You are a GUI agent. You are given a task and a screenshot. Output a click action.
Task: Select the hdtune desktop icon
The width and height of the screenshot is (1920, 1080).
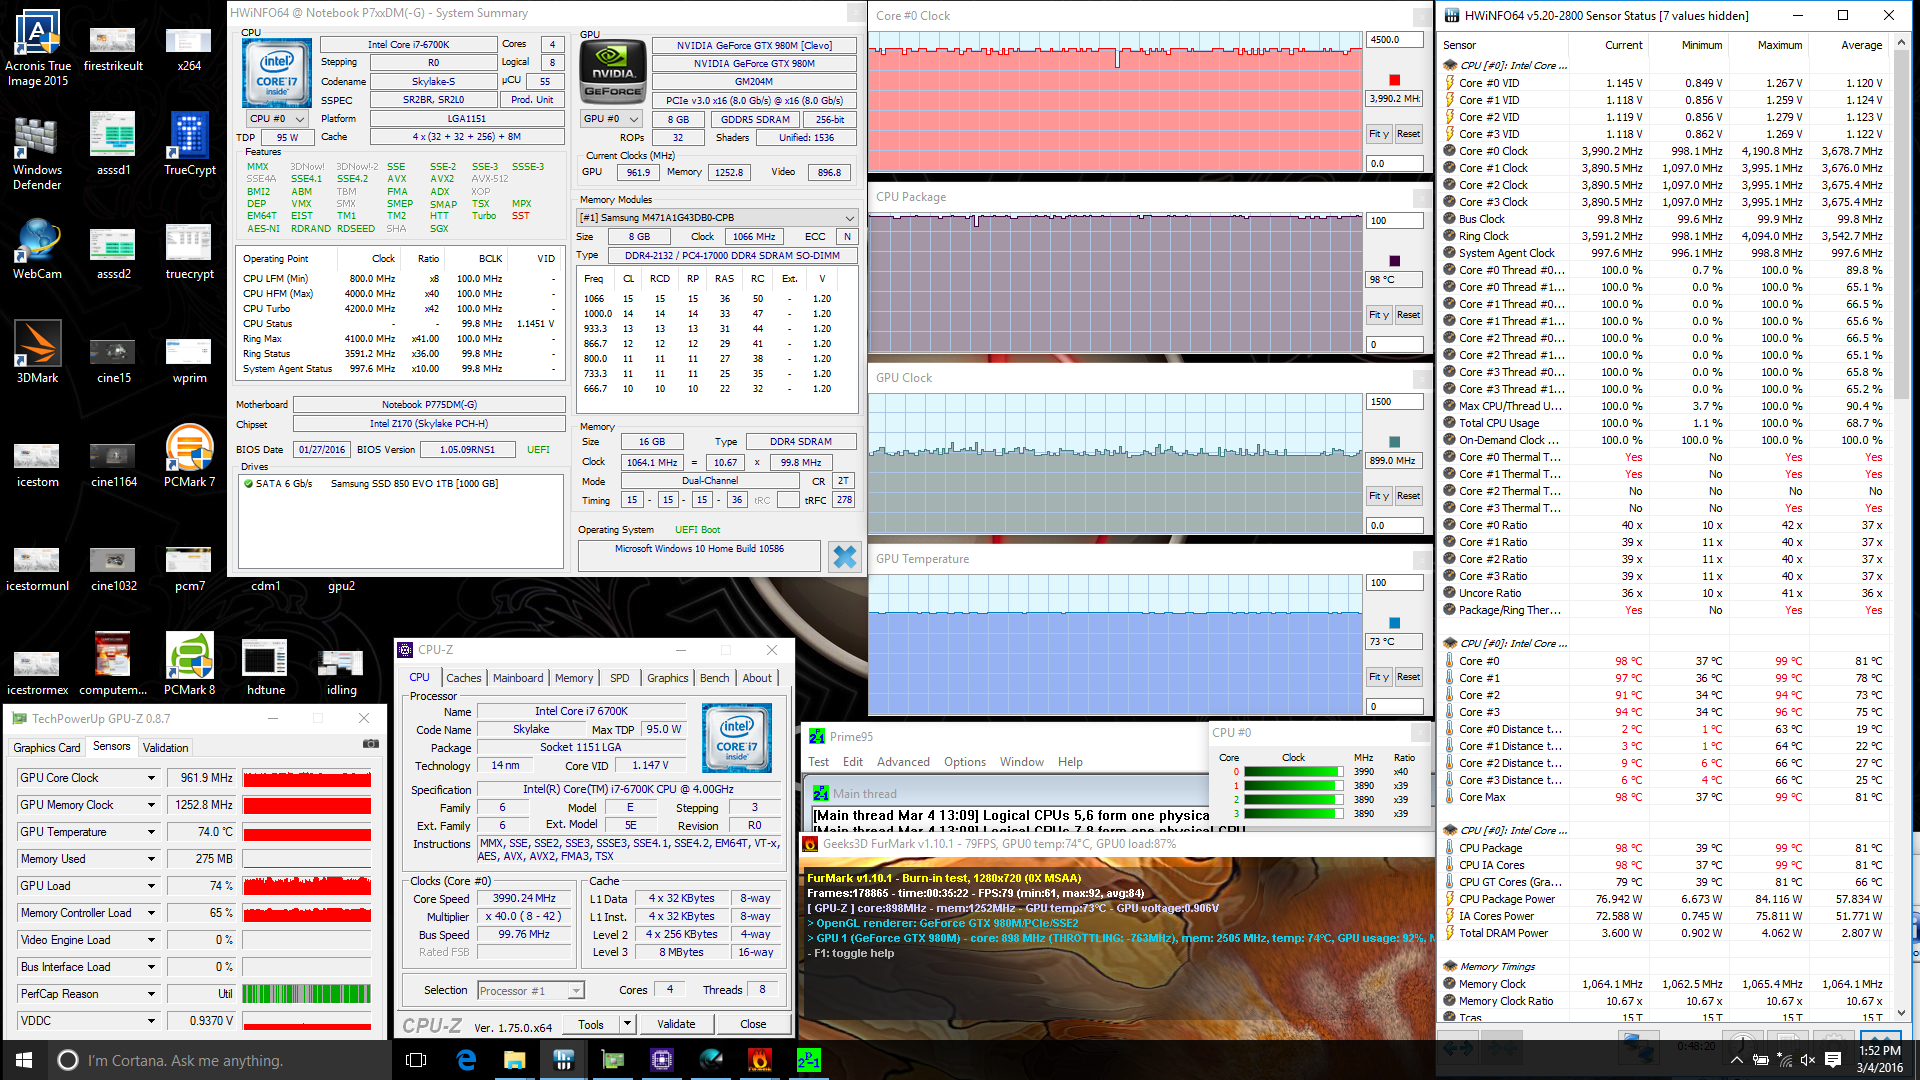265,667
